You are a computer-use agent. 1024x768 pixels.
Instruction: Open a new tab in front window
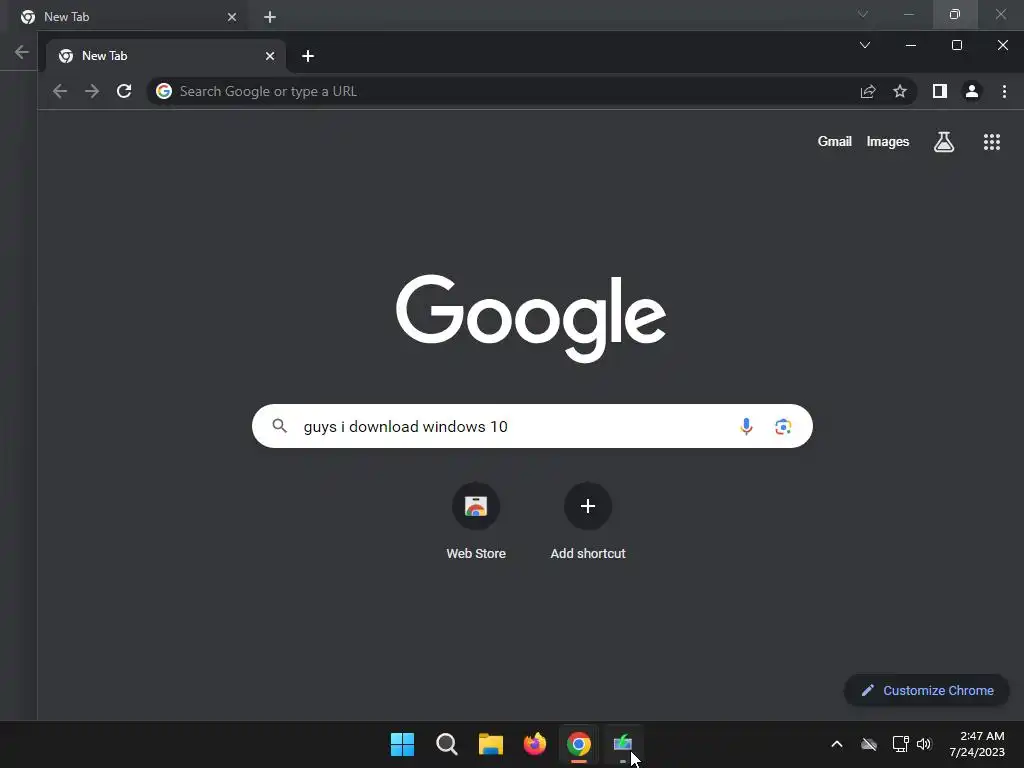(x=308, y=56)
